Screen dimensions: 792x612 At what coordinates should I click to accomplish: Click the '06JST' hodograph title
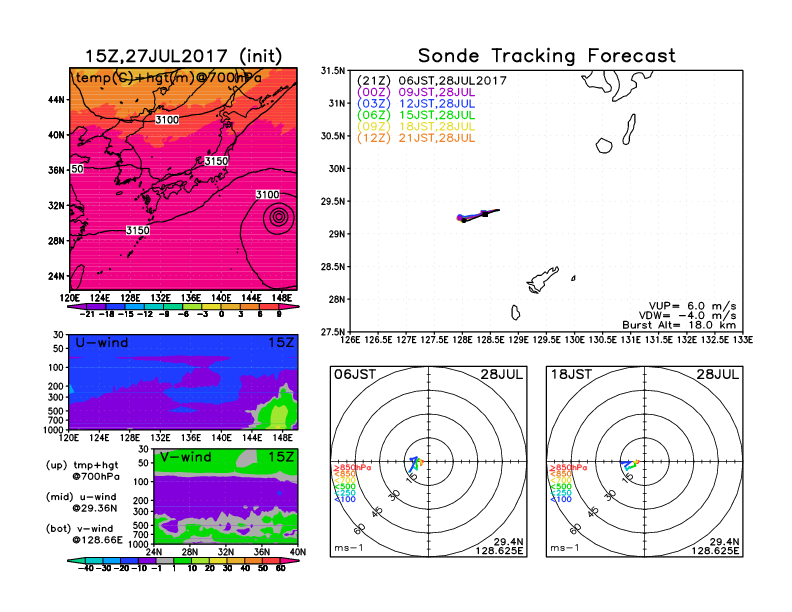tap(355, 375)
